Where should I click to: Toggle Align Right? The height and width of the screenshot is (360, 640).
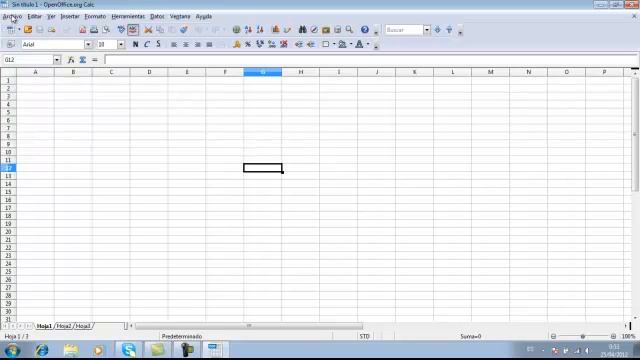coord(198,44)
